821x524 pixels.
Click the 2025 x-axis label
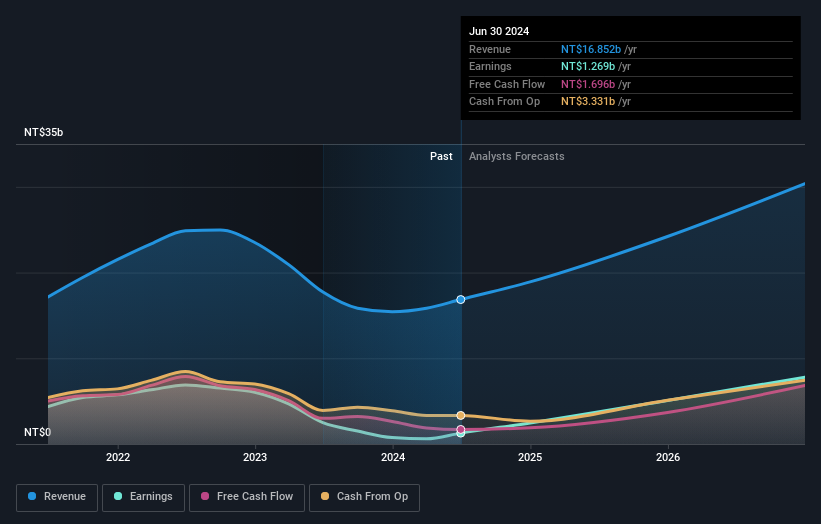530,458
